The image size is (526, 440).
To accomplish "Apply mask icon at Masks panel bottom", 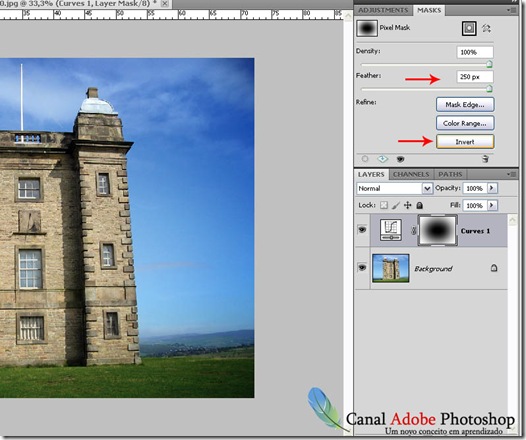I will pyautogui.click(x=382, y=159).
